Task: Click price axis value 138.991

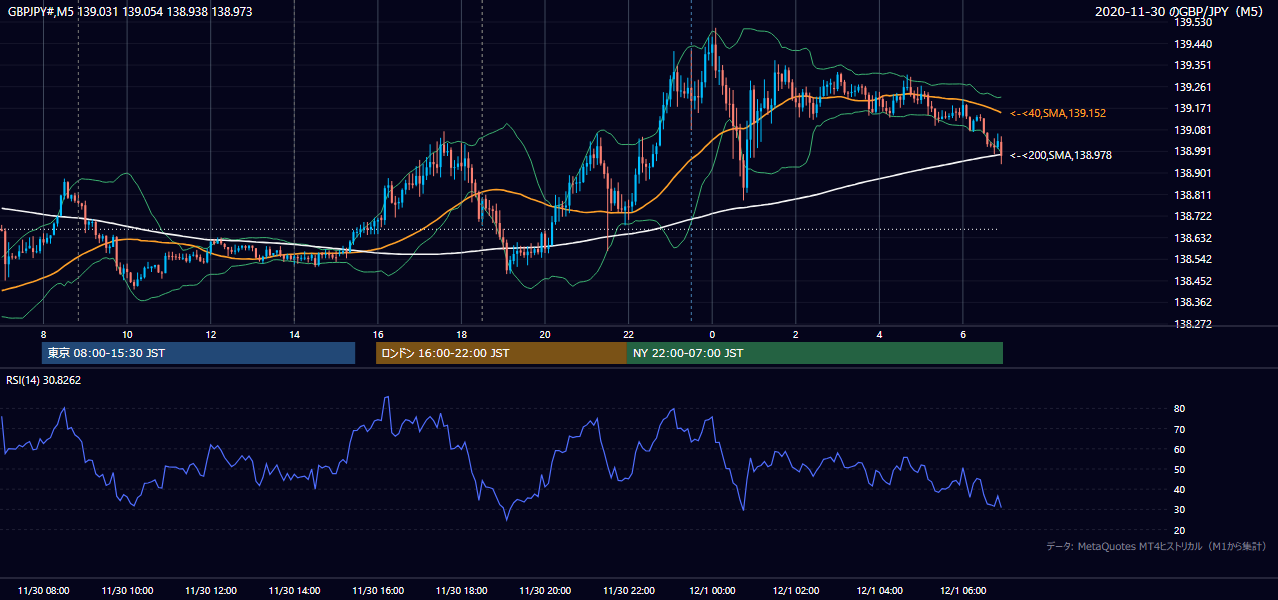Action: [1194, 151]
